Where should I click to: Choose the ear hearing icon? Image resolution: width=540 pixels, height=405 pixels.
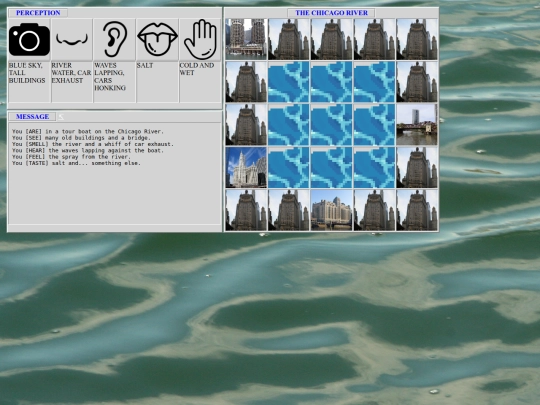pyautogui.click(x=115, y=39)
